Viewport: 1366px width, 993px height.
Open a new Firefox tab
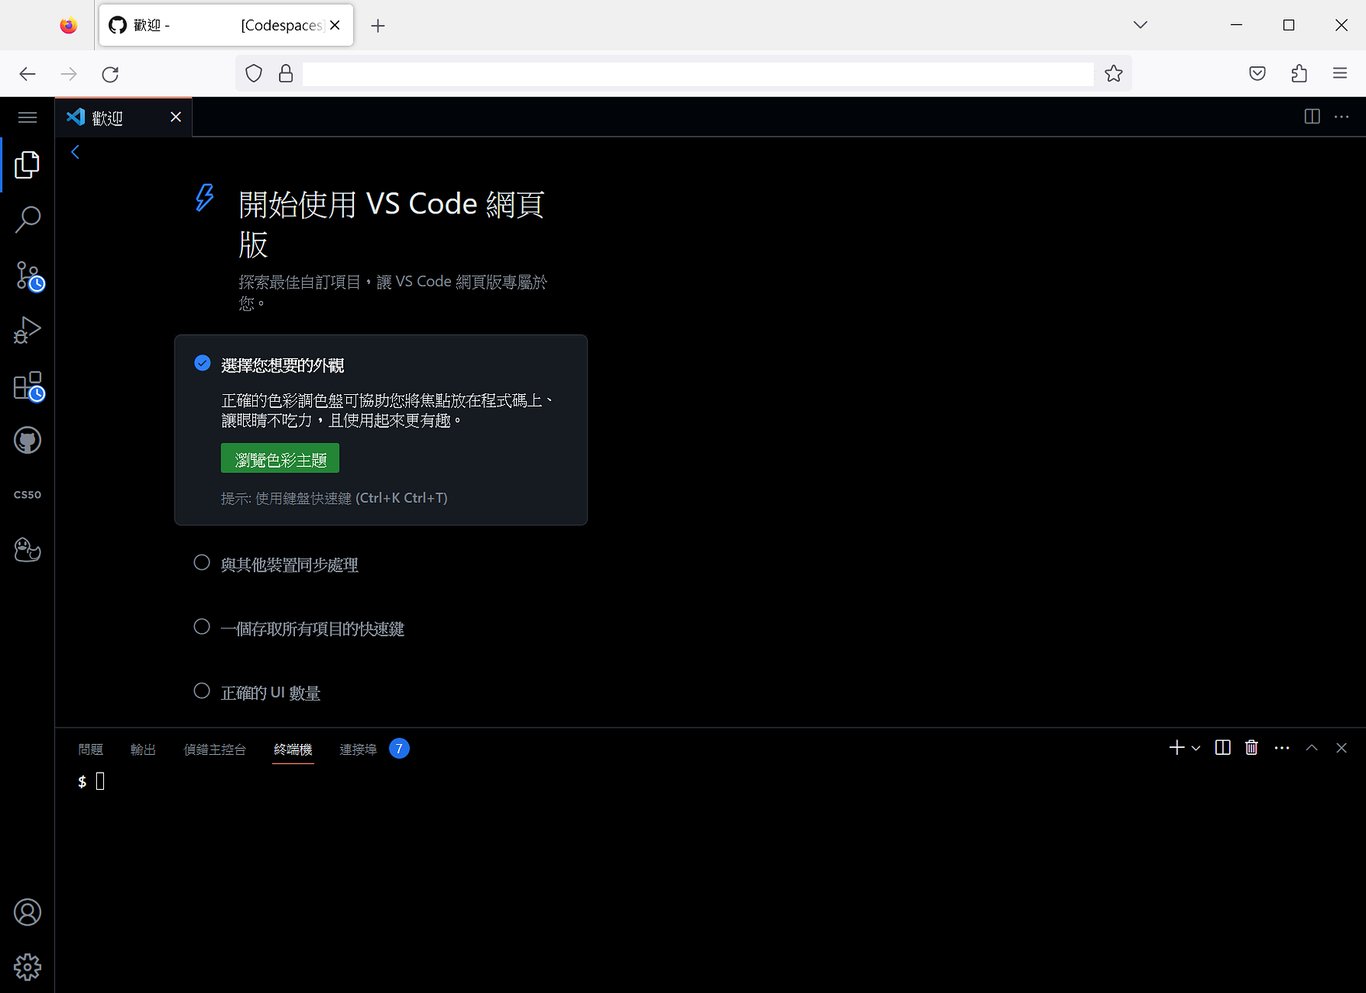[378, 26]
